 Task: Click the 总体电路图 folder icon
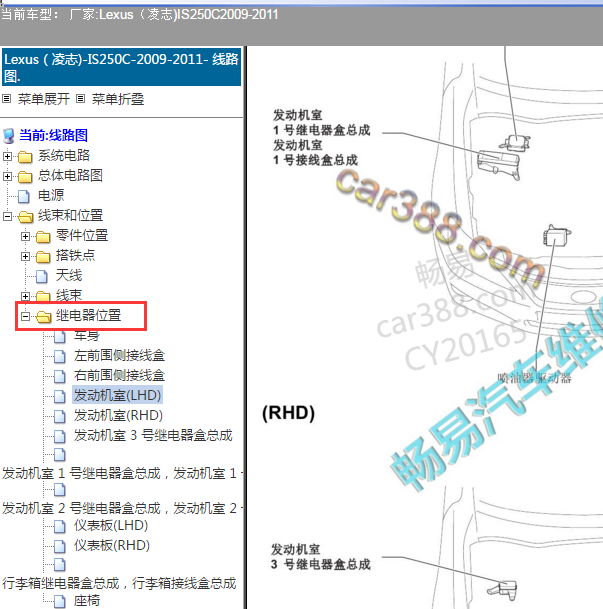click(25, 177)
